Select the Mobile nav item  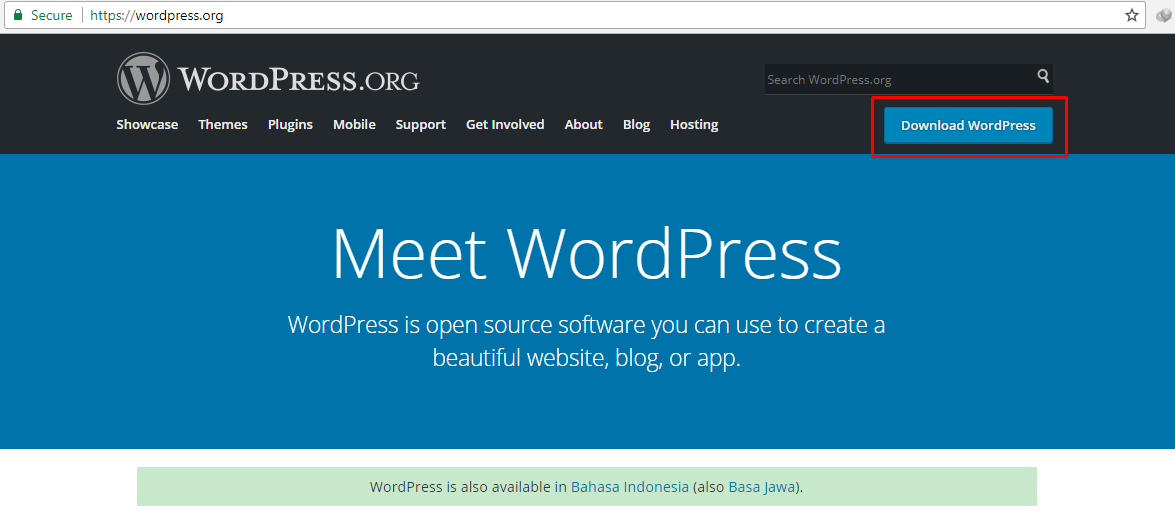[x=354, y=124]
